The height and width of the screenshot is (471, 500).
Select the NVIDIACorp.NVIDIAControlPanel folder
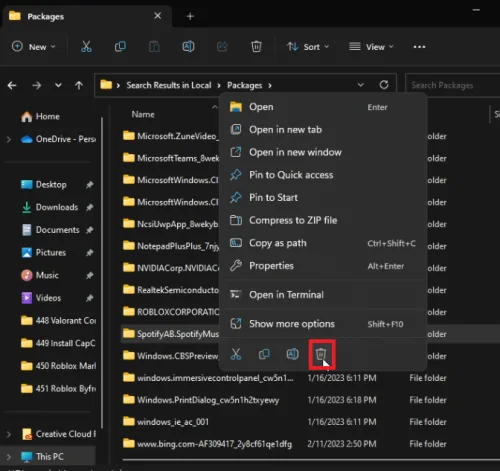click(170, 268)
